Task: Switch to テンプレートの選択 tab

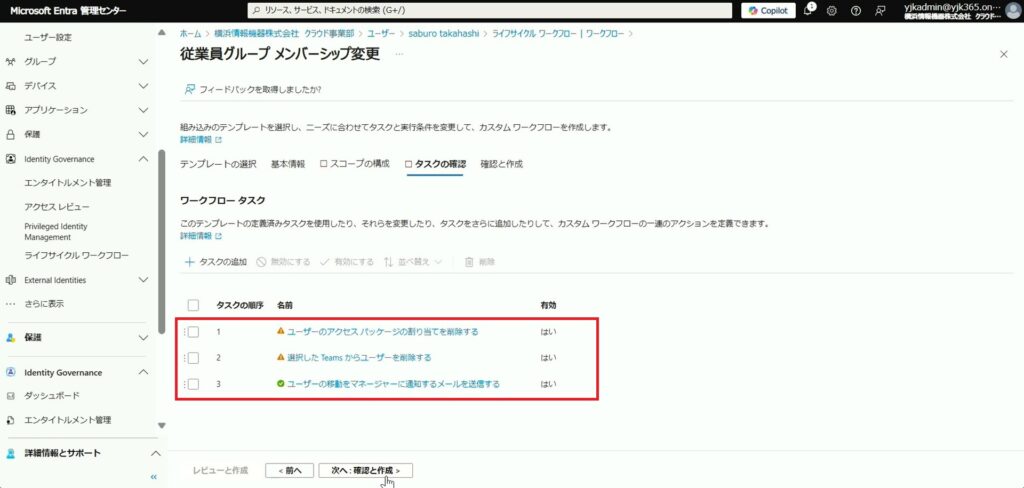Action: tap(218, 164)
